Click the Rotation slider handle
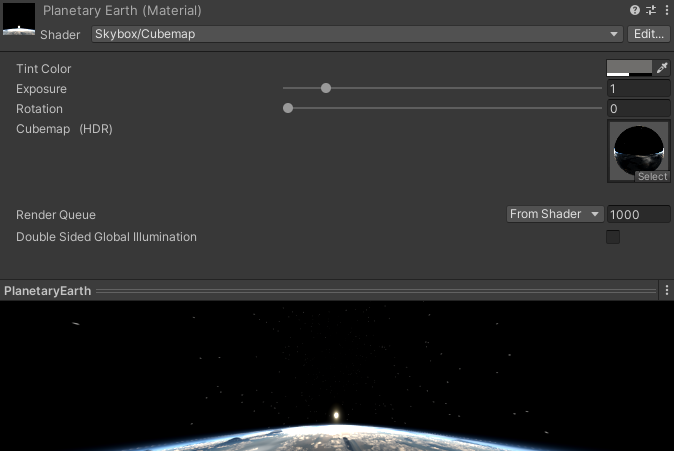 point(288,108)
